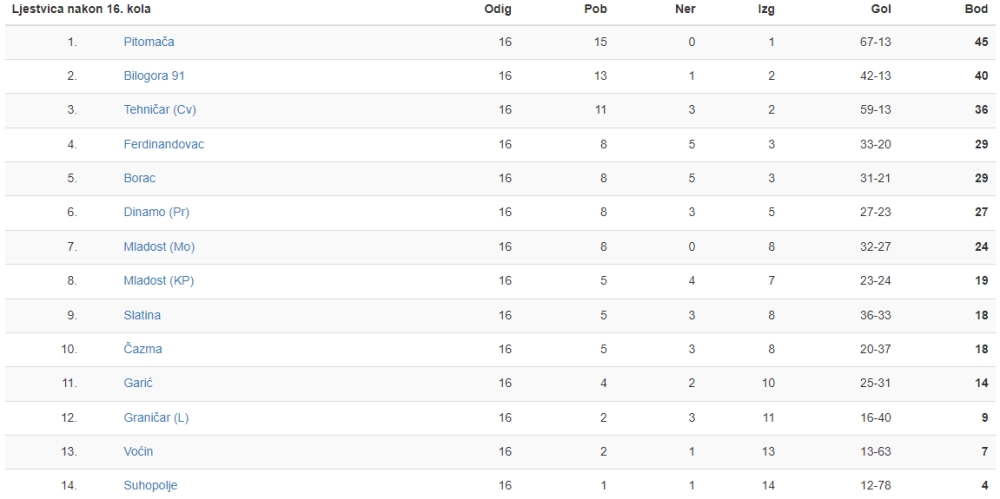Screen dimensions: 1000x499
Task: Open the Mladost (Mo) team link
Action: [159, 247]
